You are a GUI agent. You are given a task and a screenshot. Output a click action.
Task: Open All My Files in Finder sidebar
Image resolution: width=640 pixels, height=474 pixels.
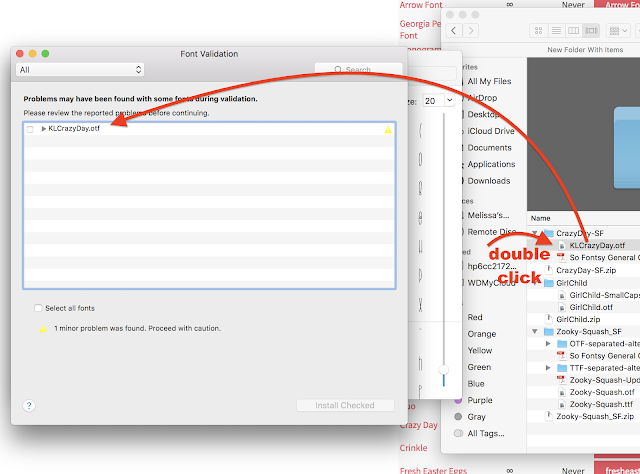(x=489, y=81)
